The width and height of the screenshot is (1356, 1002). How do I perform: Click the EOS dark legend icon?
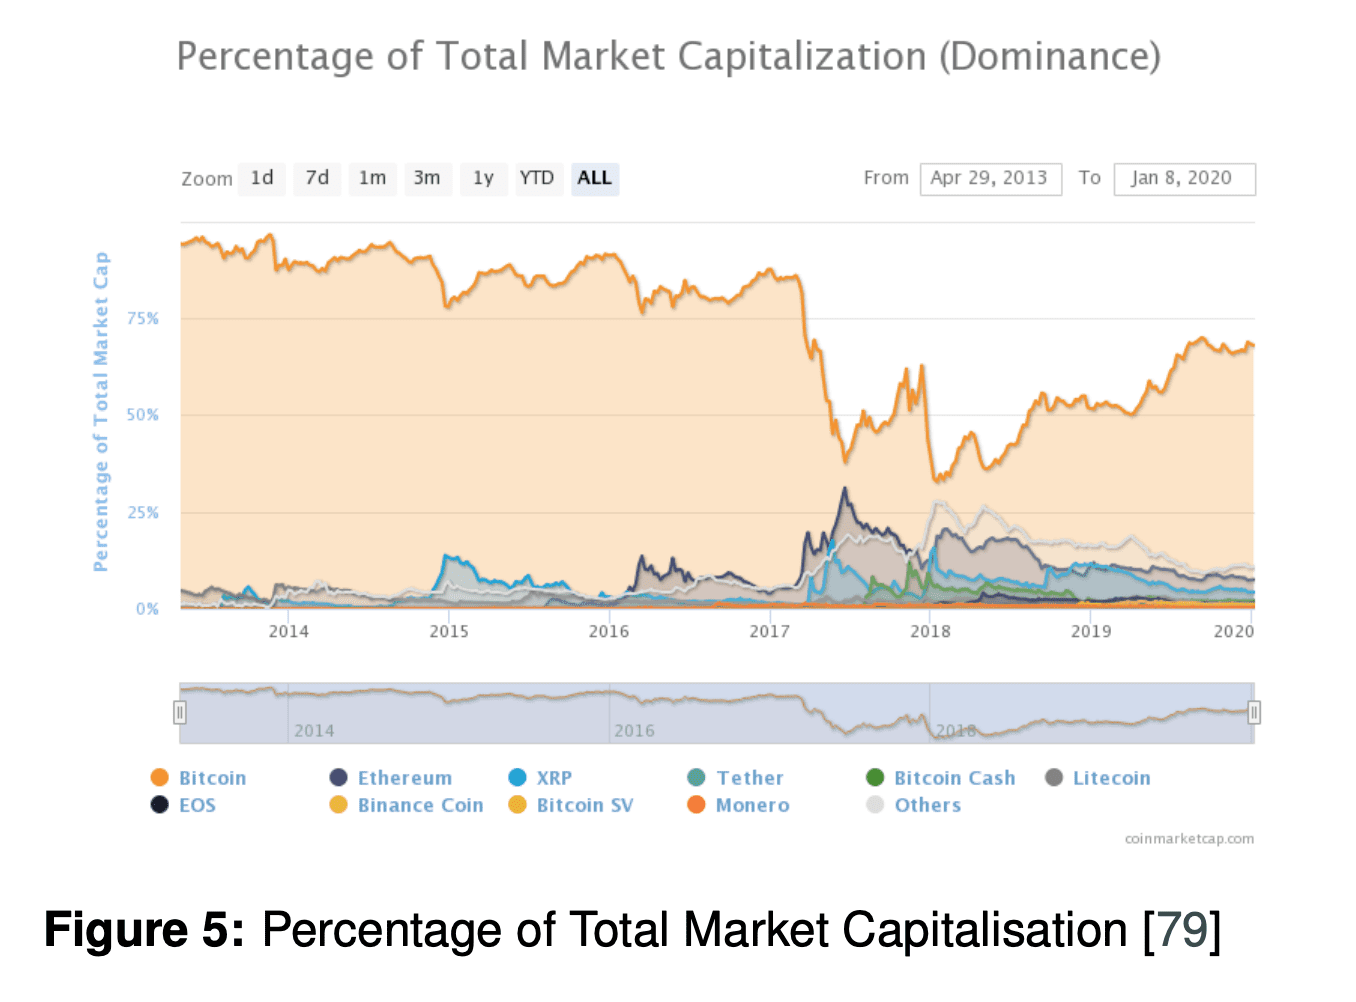coord(159,805)
